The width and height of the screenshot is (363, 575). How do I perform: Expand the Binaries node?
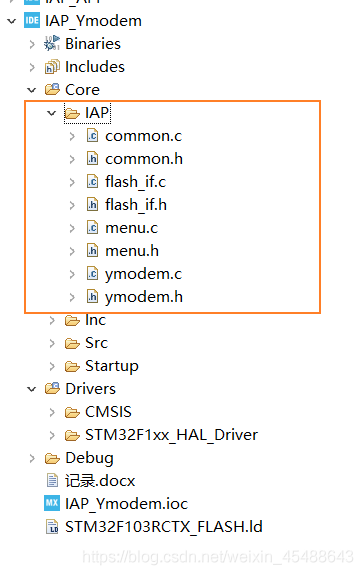click(32, 44)
